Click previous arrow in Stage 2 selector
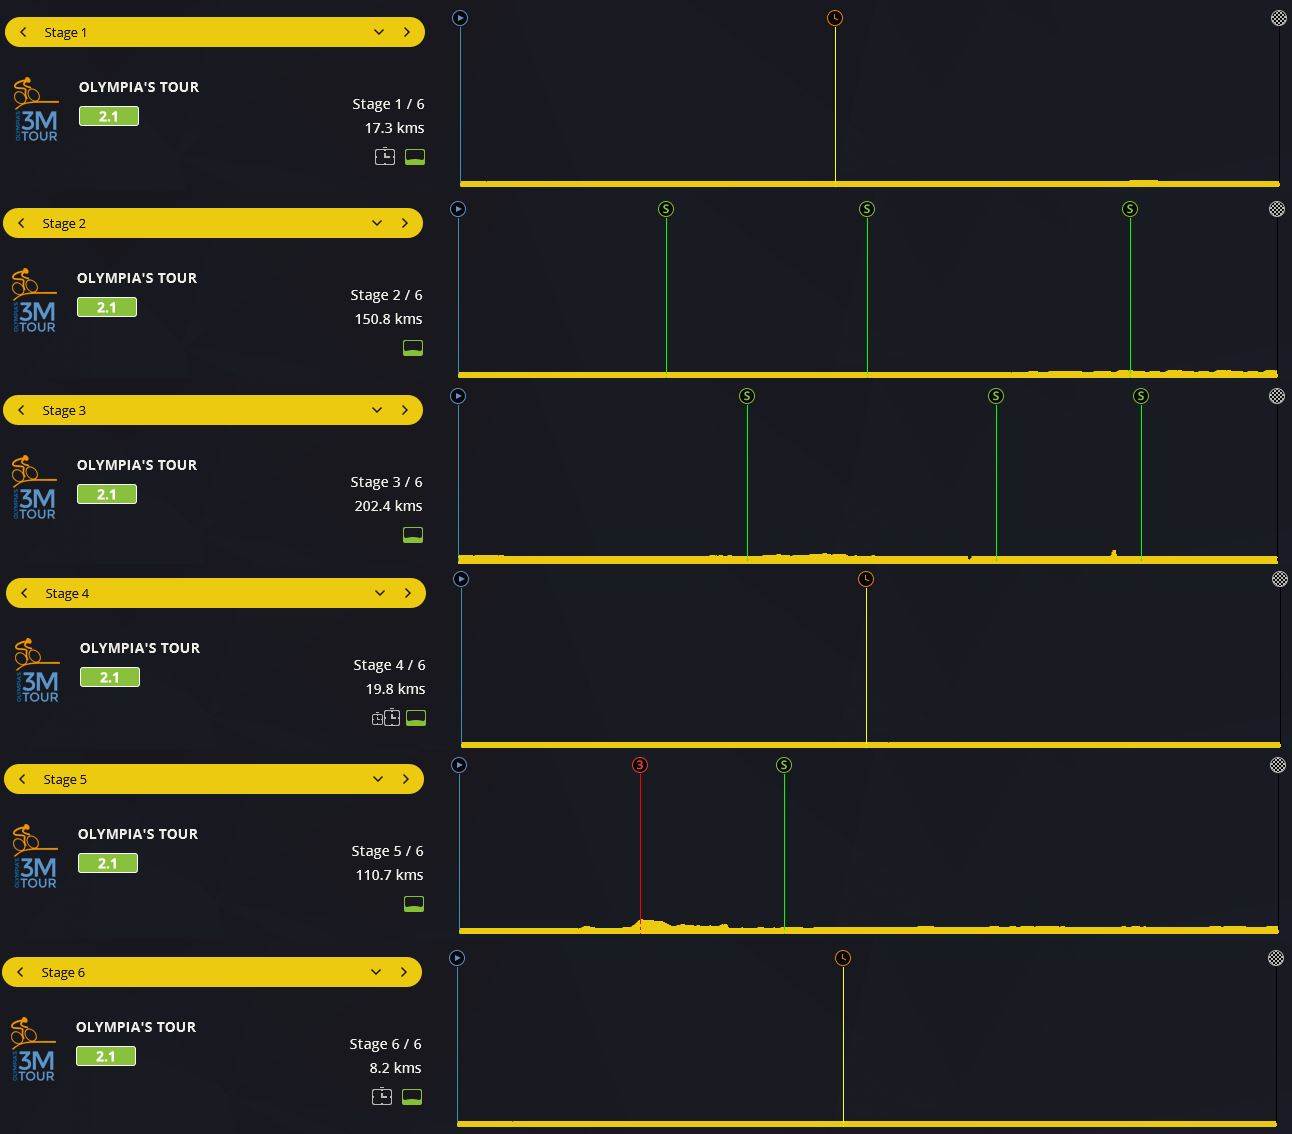The image size is (1292, 1134). pyautogui.click(x=21, y=223)
